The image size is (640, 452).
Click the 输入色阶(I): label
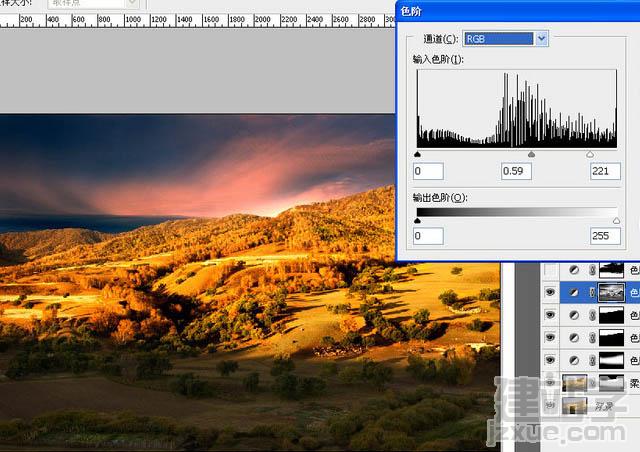[x=438, y=60]
